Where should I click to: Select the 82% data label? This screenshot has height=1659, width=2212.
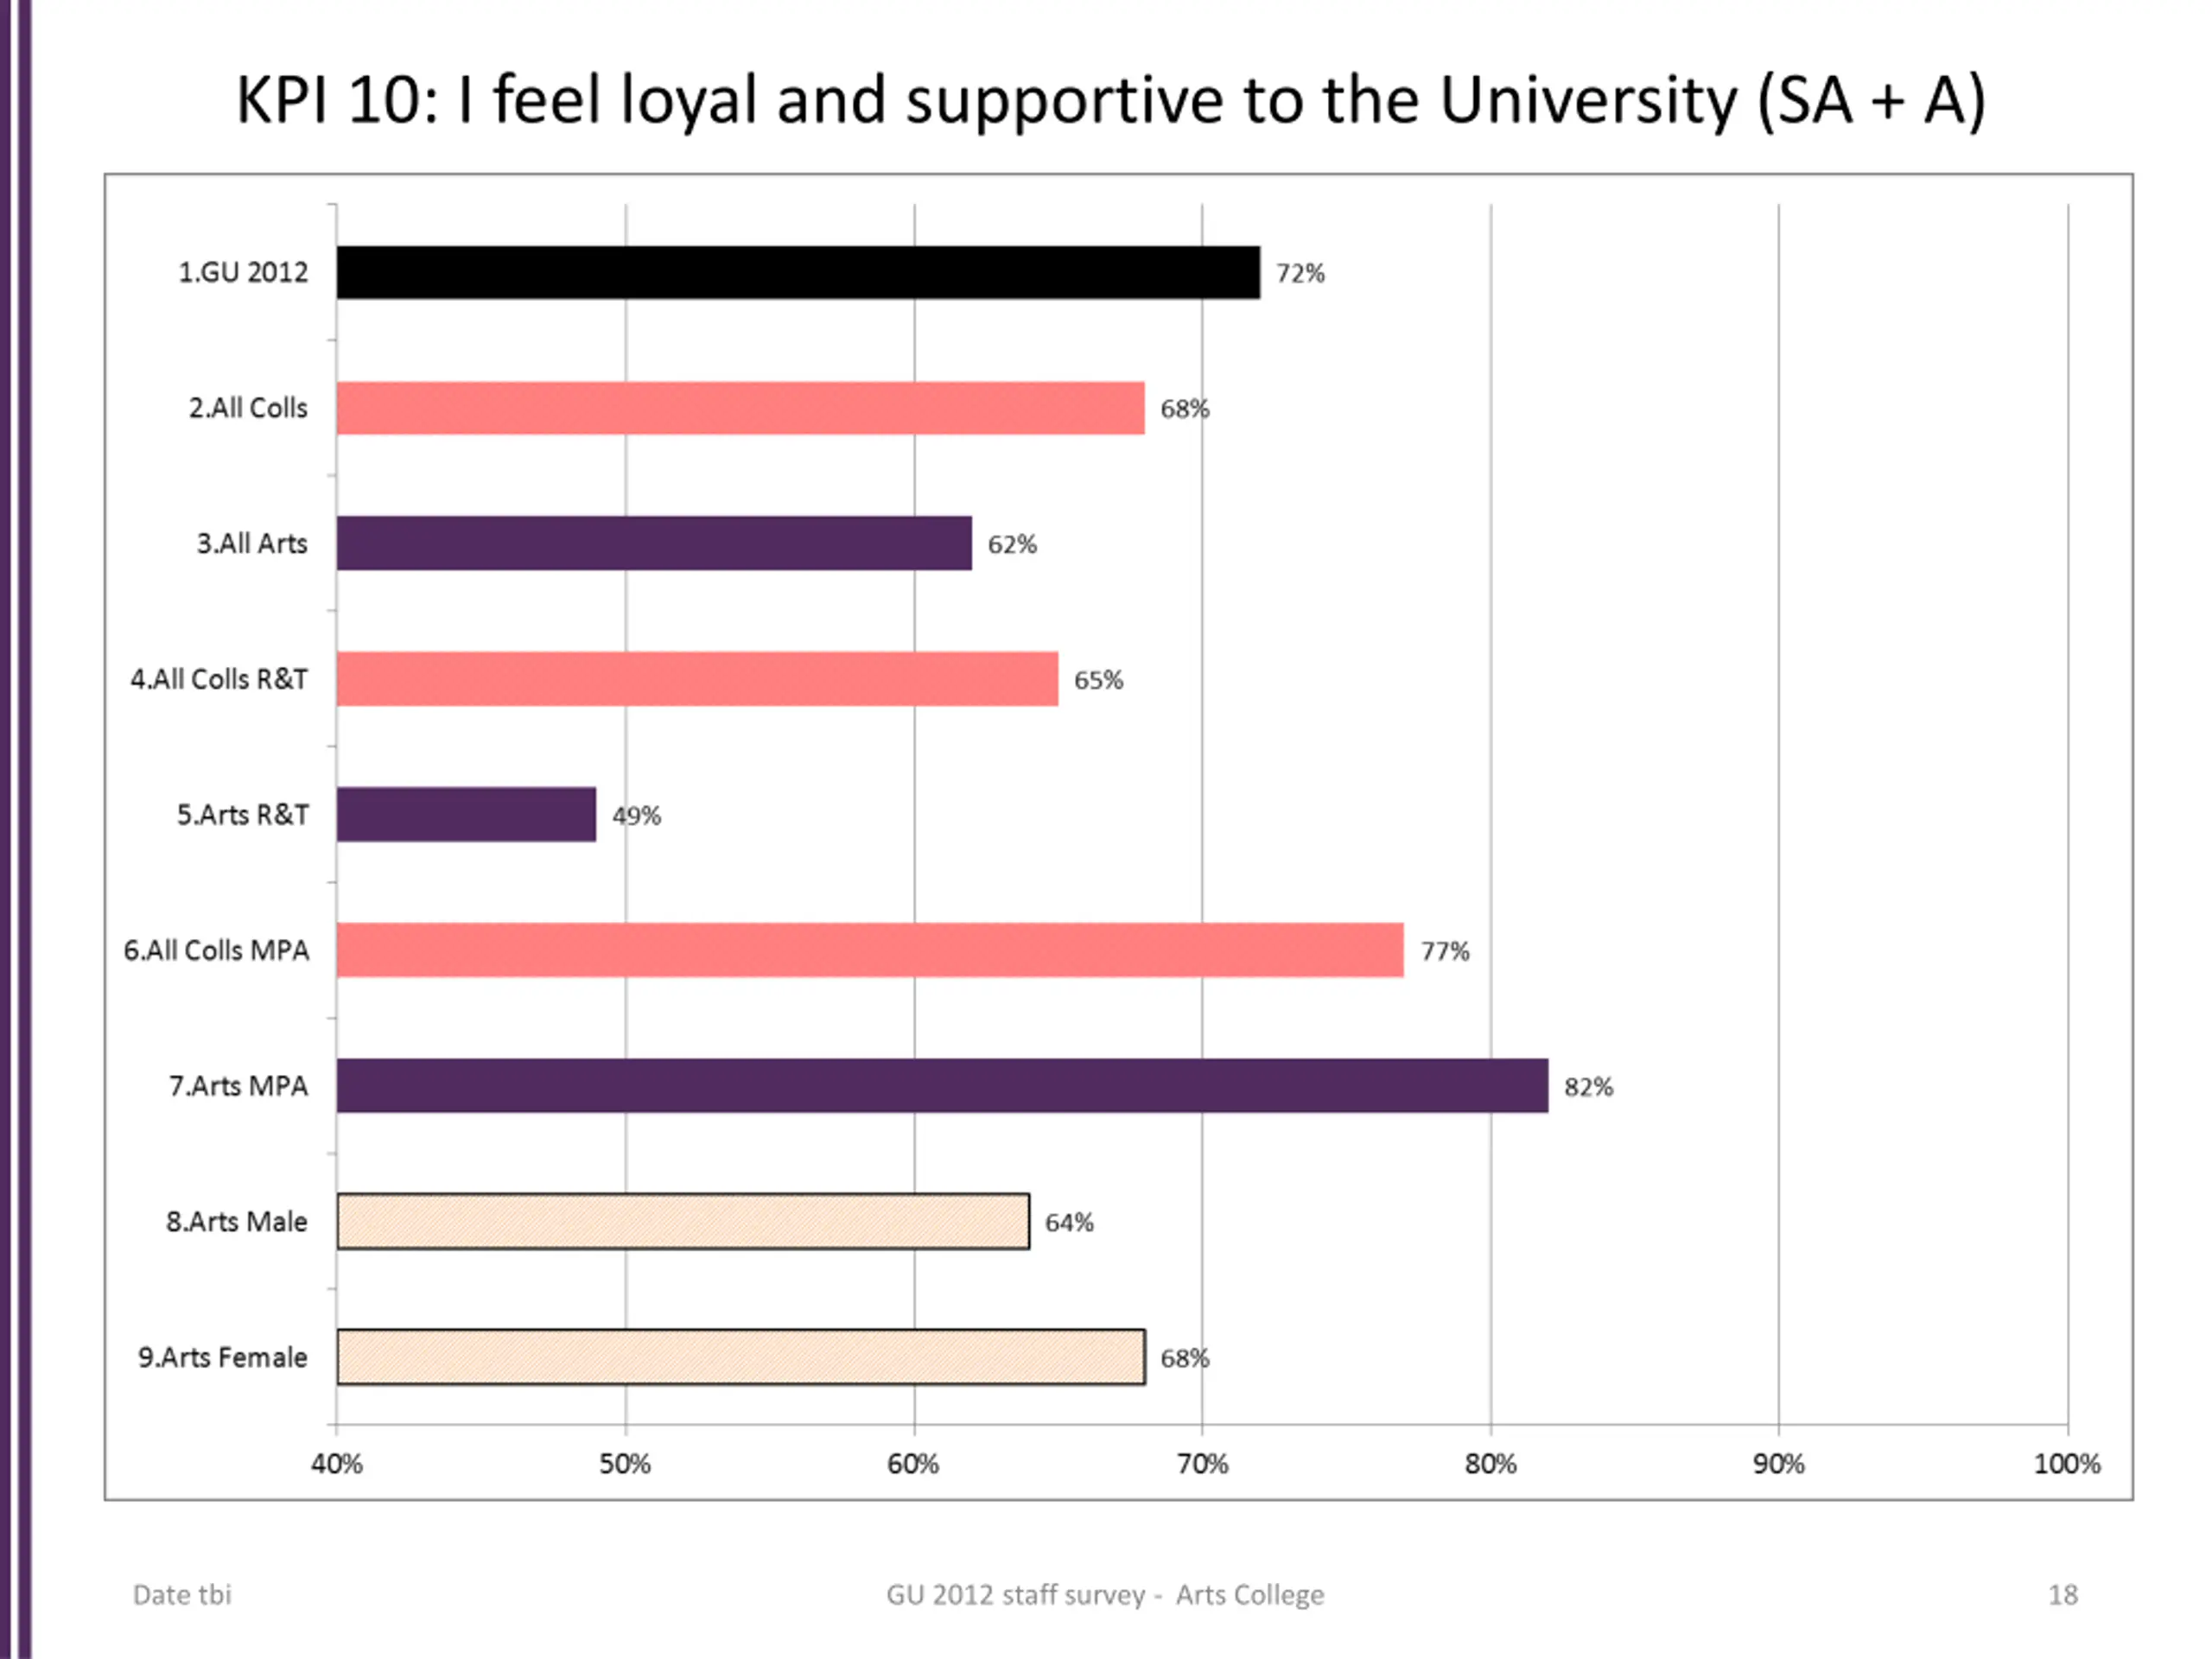click(x=1589, y=1087)
